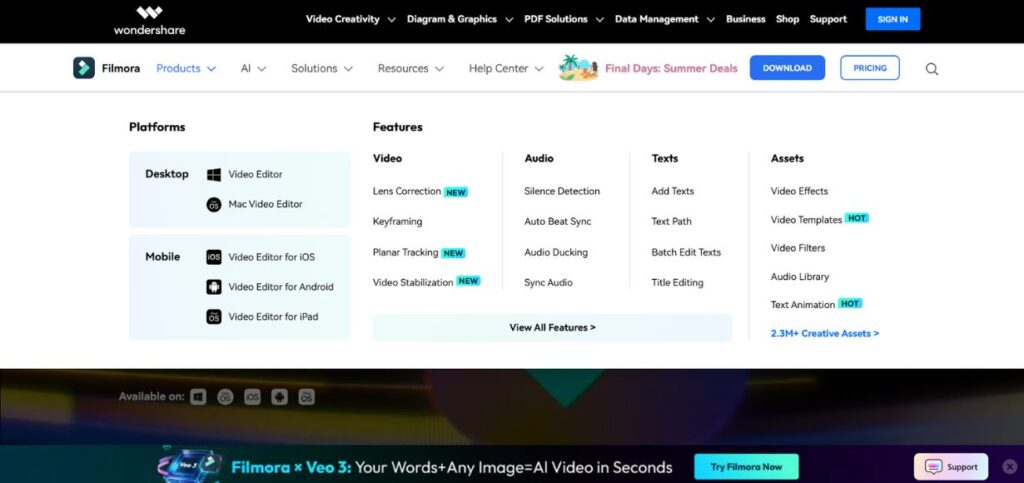Image resolution: width=1024 pixels, height=483 pixels.
Task: Open Lens Correction feature link
Action: click(407, 191)
